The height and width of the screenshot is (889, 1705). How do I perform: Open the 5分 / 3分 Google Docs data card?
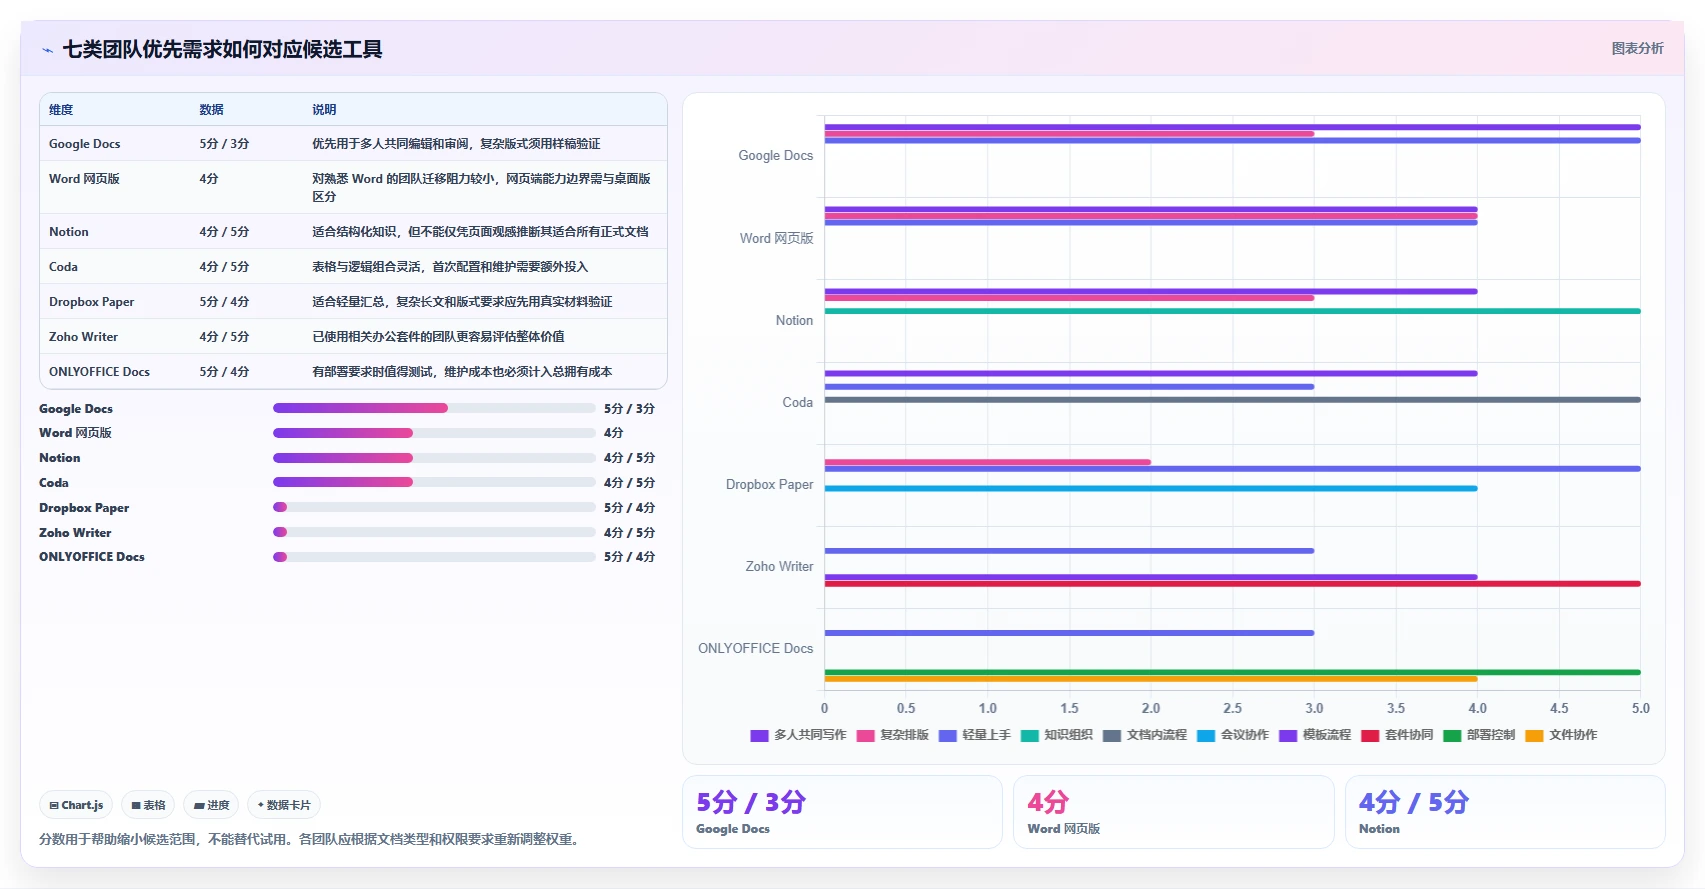(x=842, y=812)
